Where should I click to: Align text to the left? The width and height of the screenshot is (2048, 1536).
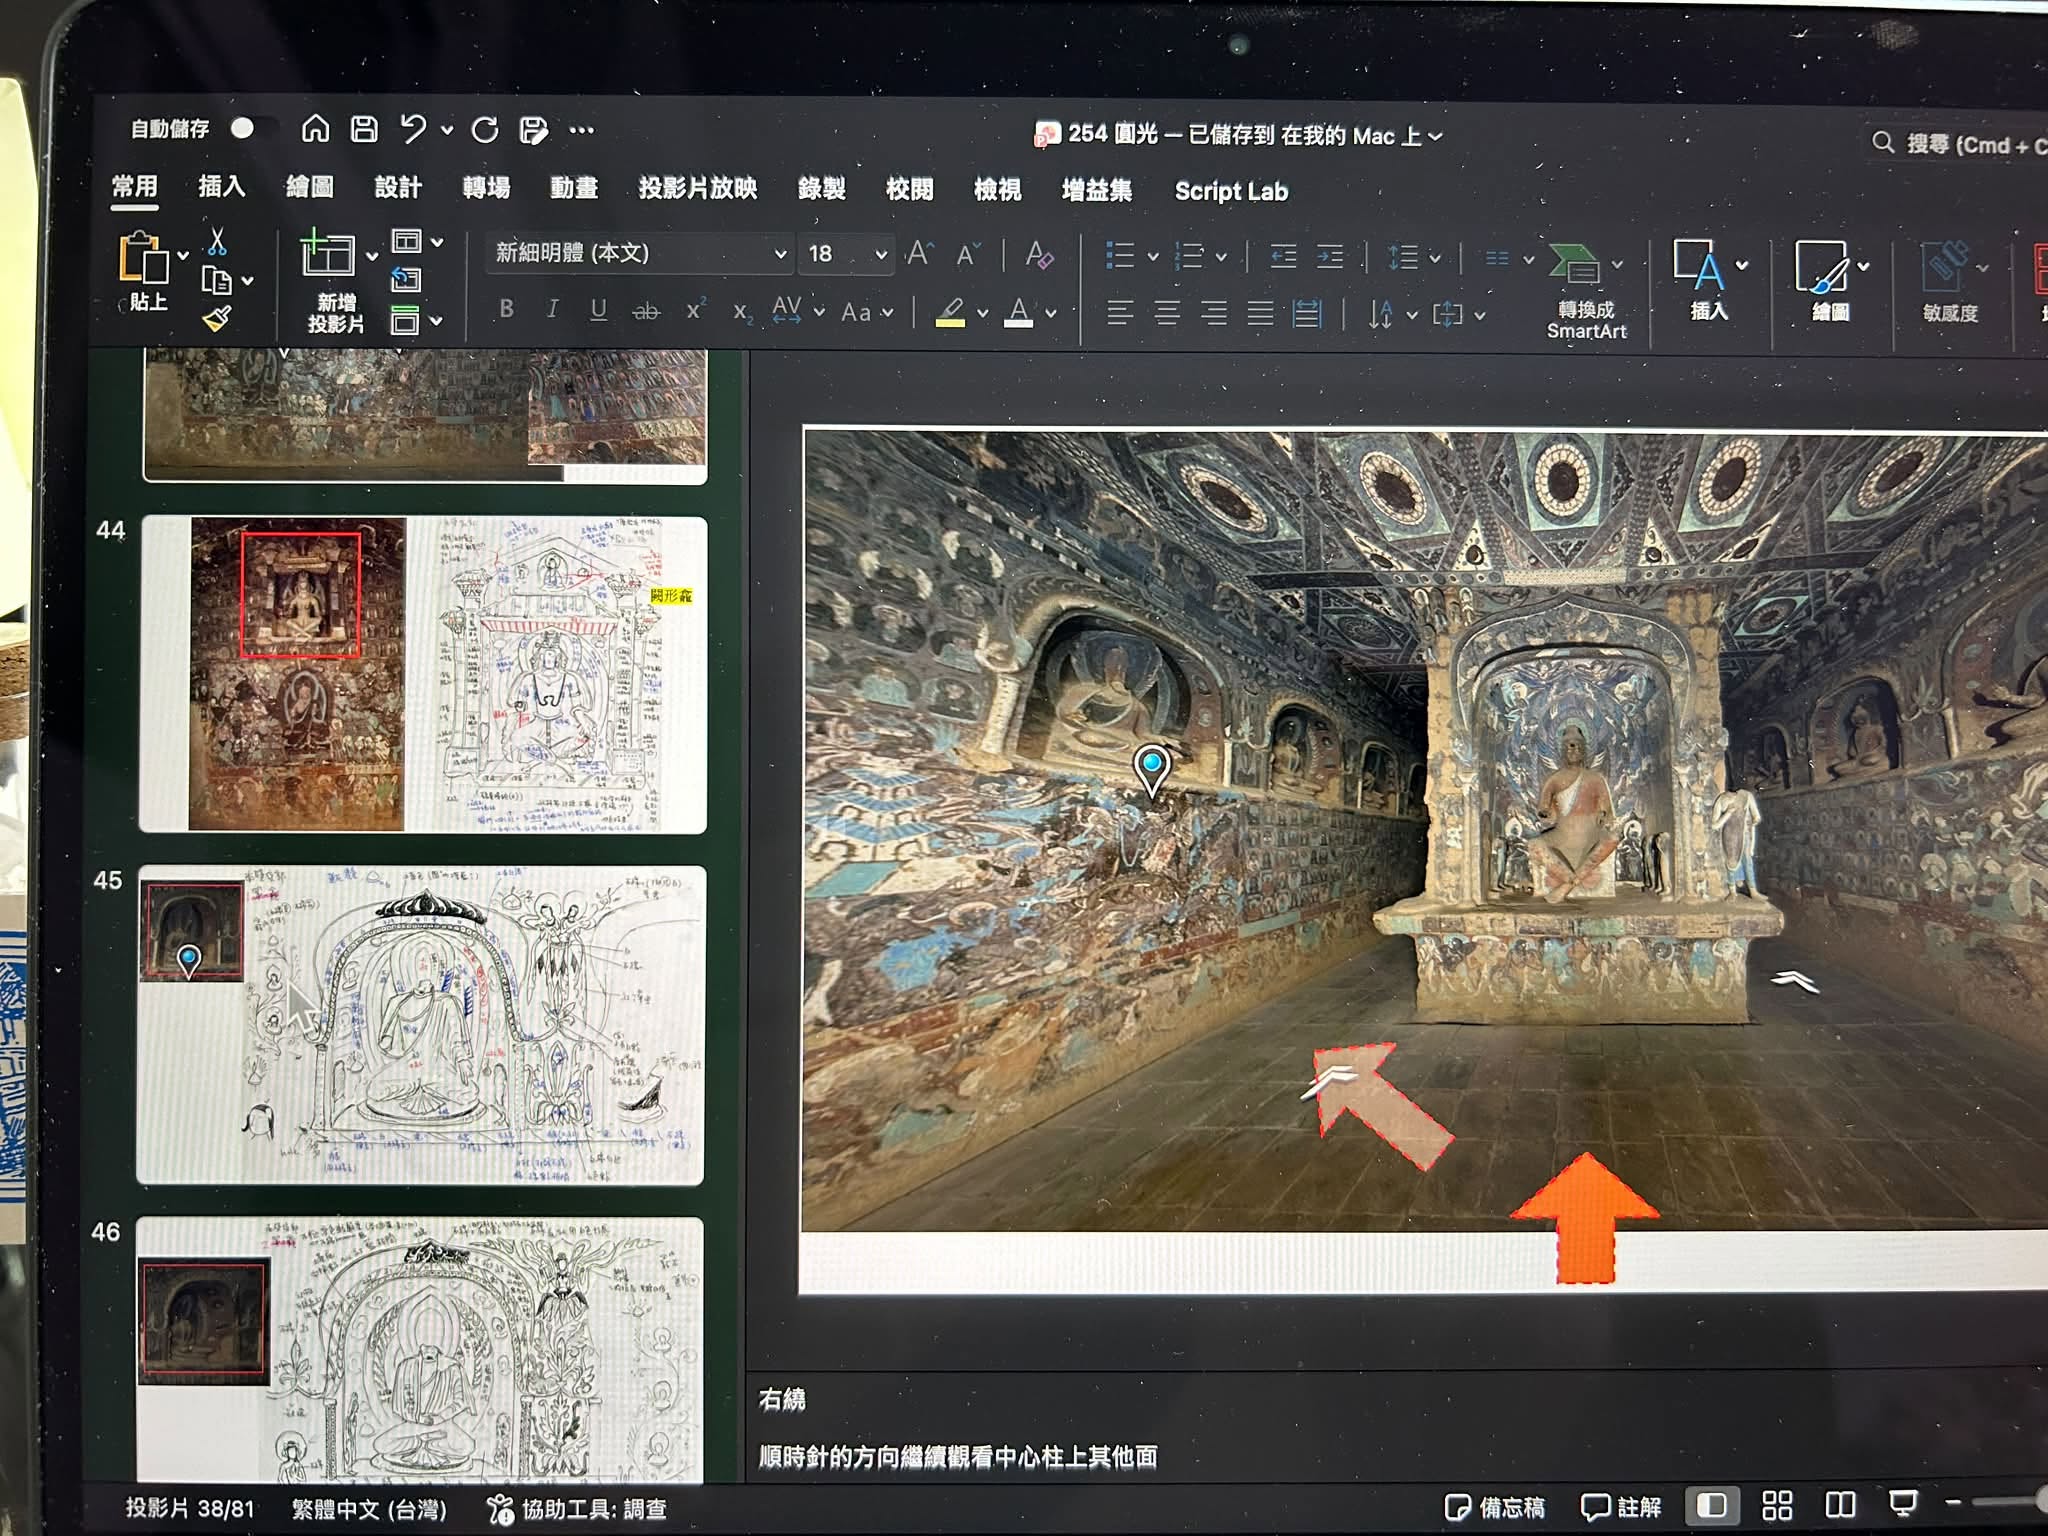tap(1120, 313)
